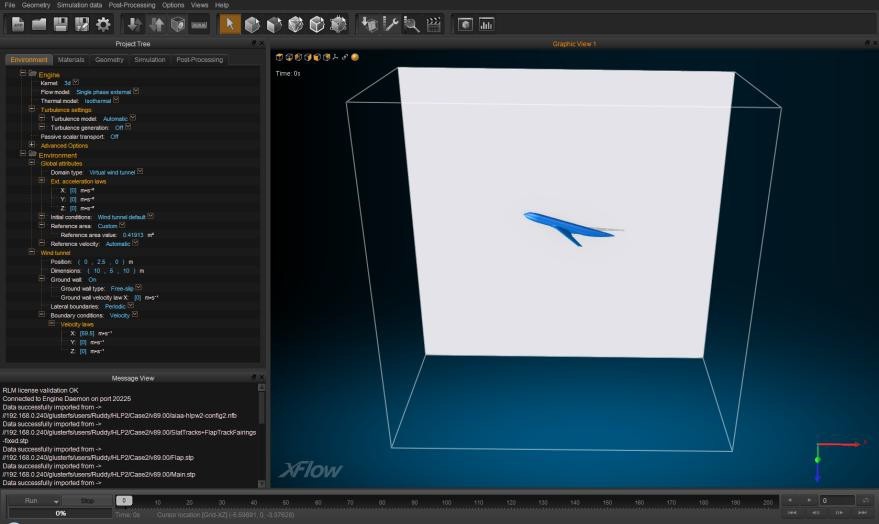
Task: Toggle Turbulence generation Off setting
Action: 119,127
